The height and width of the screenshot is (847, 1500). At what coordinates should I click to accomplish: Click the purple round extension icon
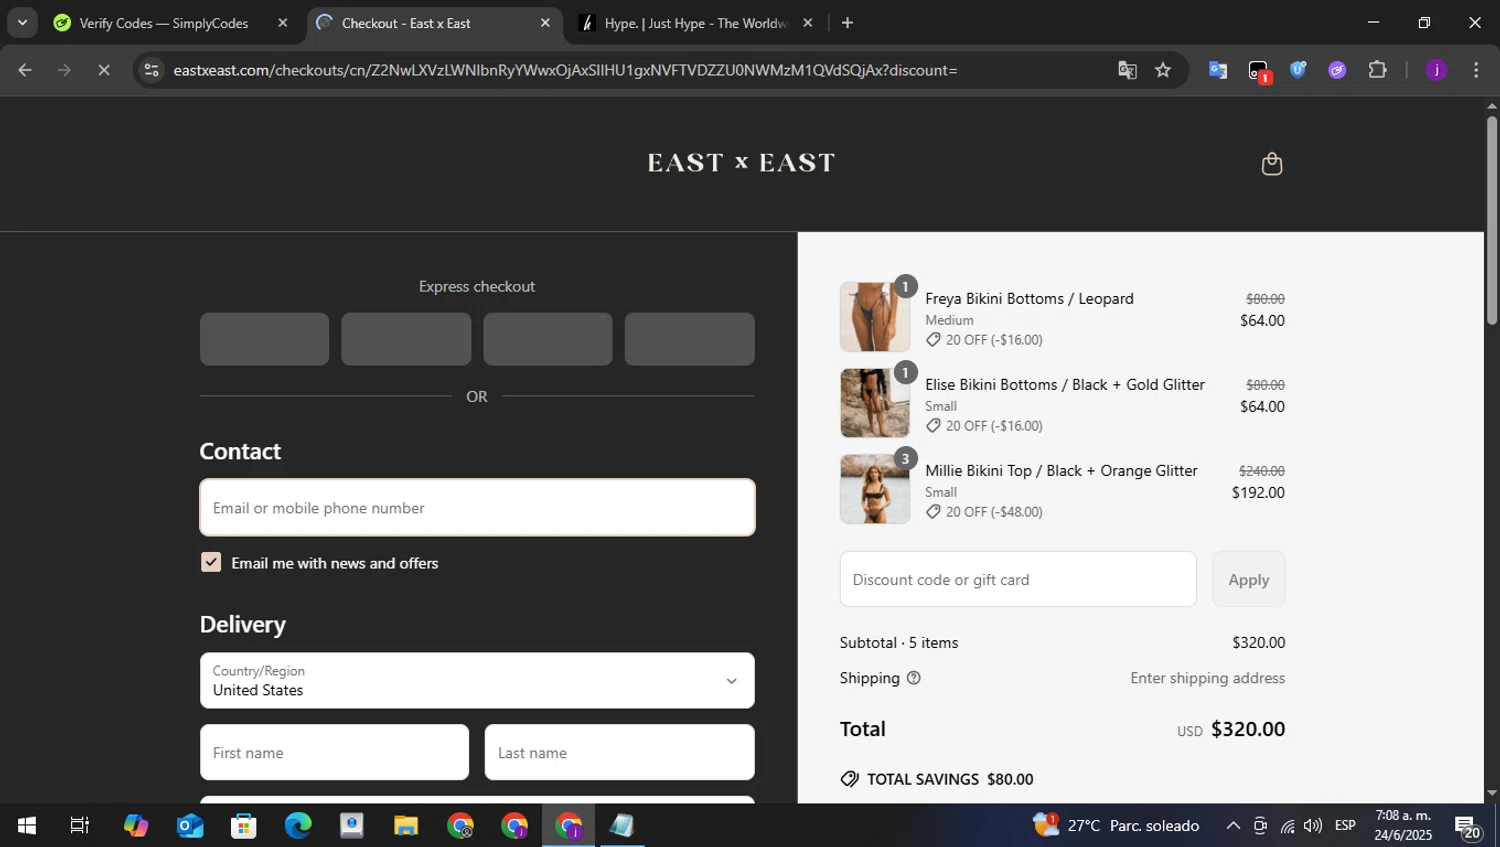(1337, 70)
